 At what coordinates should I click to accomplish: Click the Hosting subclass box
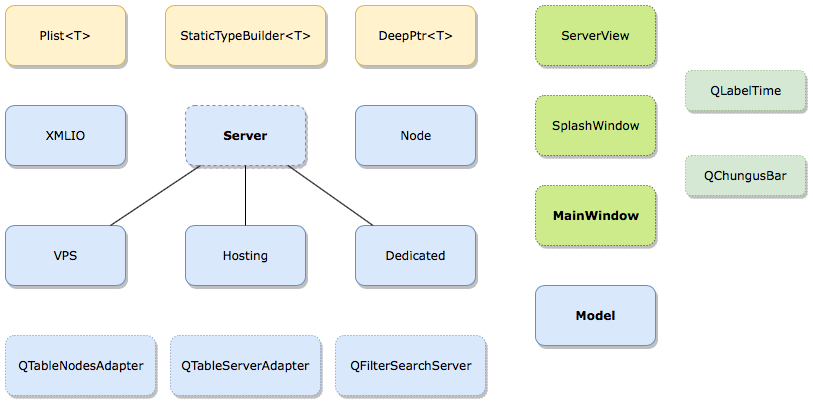[245, 255]
